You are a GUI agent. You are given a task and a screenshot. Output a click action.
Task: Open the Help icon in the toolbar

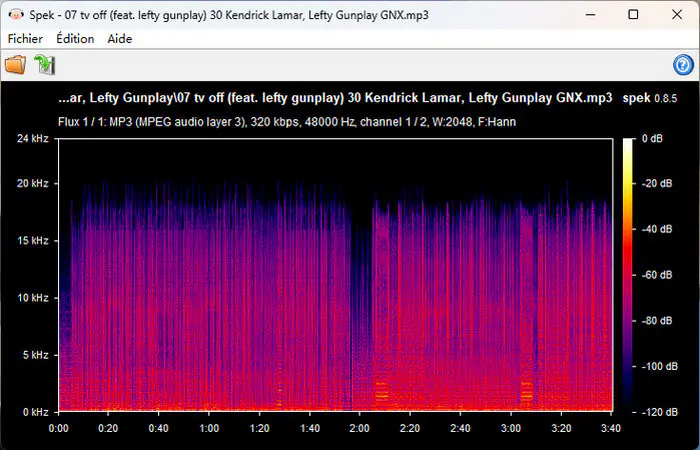683,65
